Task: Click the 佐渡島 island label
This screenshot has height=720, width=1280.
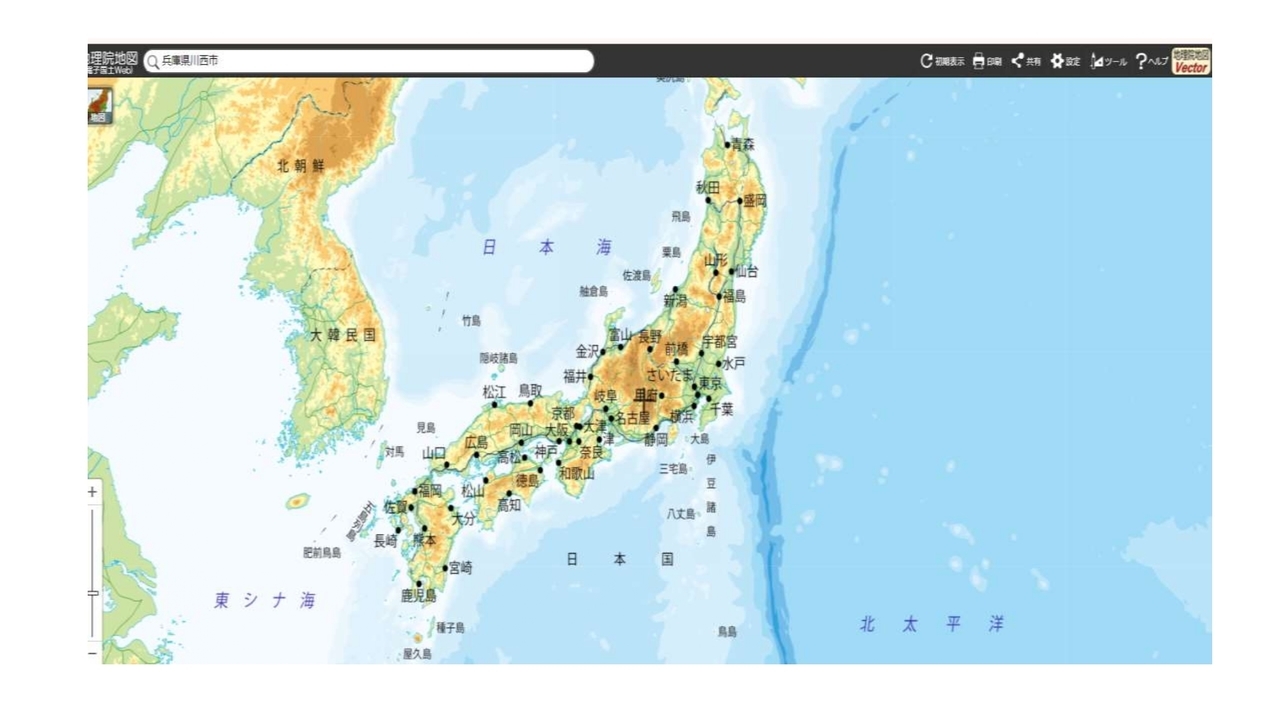Action: [636, 275]
